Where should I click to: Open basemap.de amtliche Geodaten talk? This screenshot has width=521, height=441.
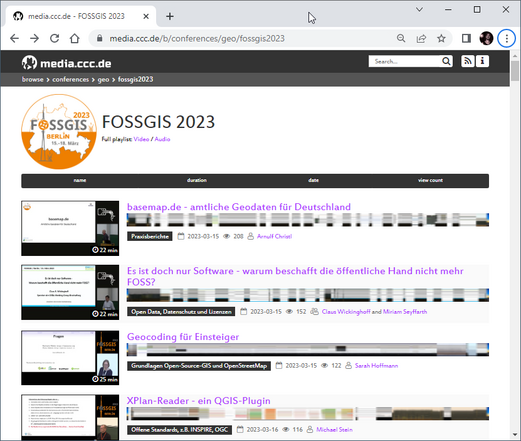(239, 207)
